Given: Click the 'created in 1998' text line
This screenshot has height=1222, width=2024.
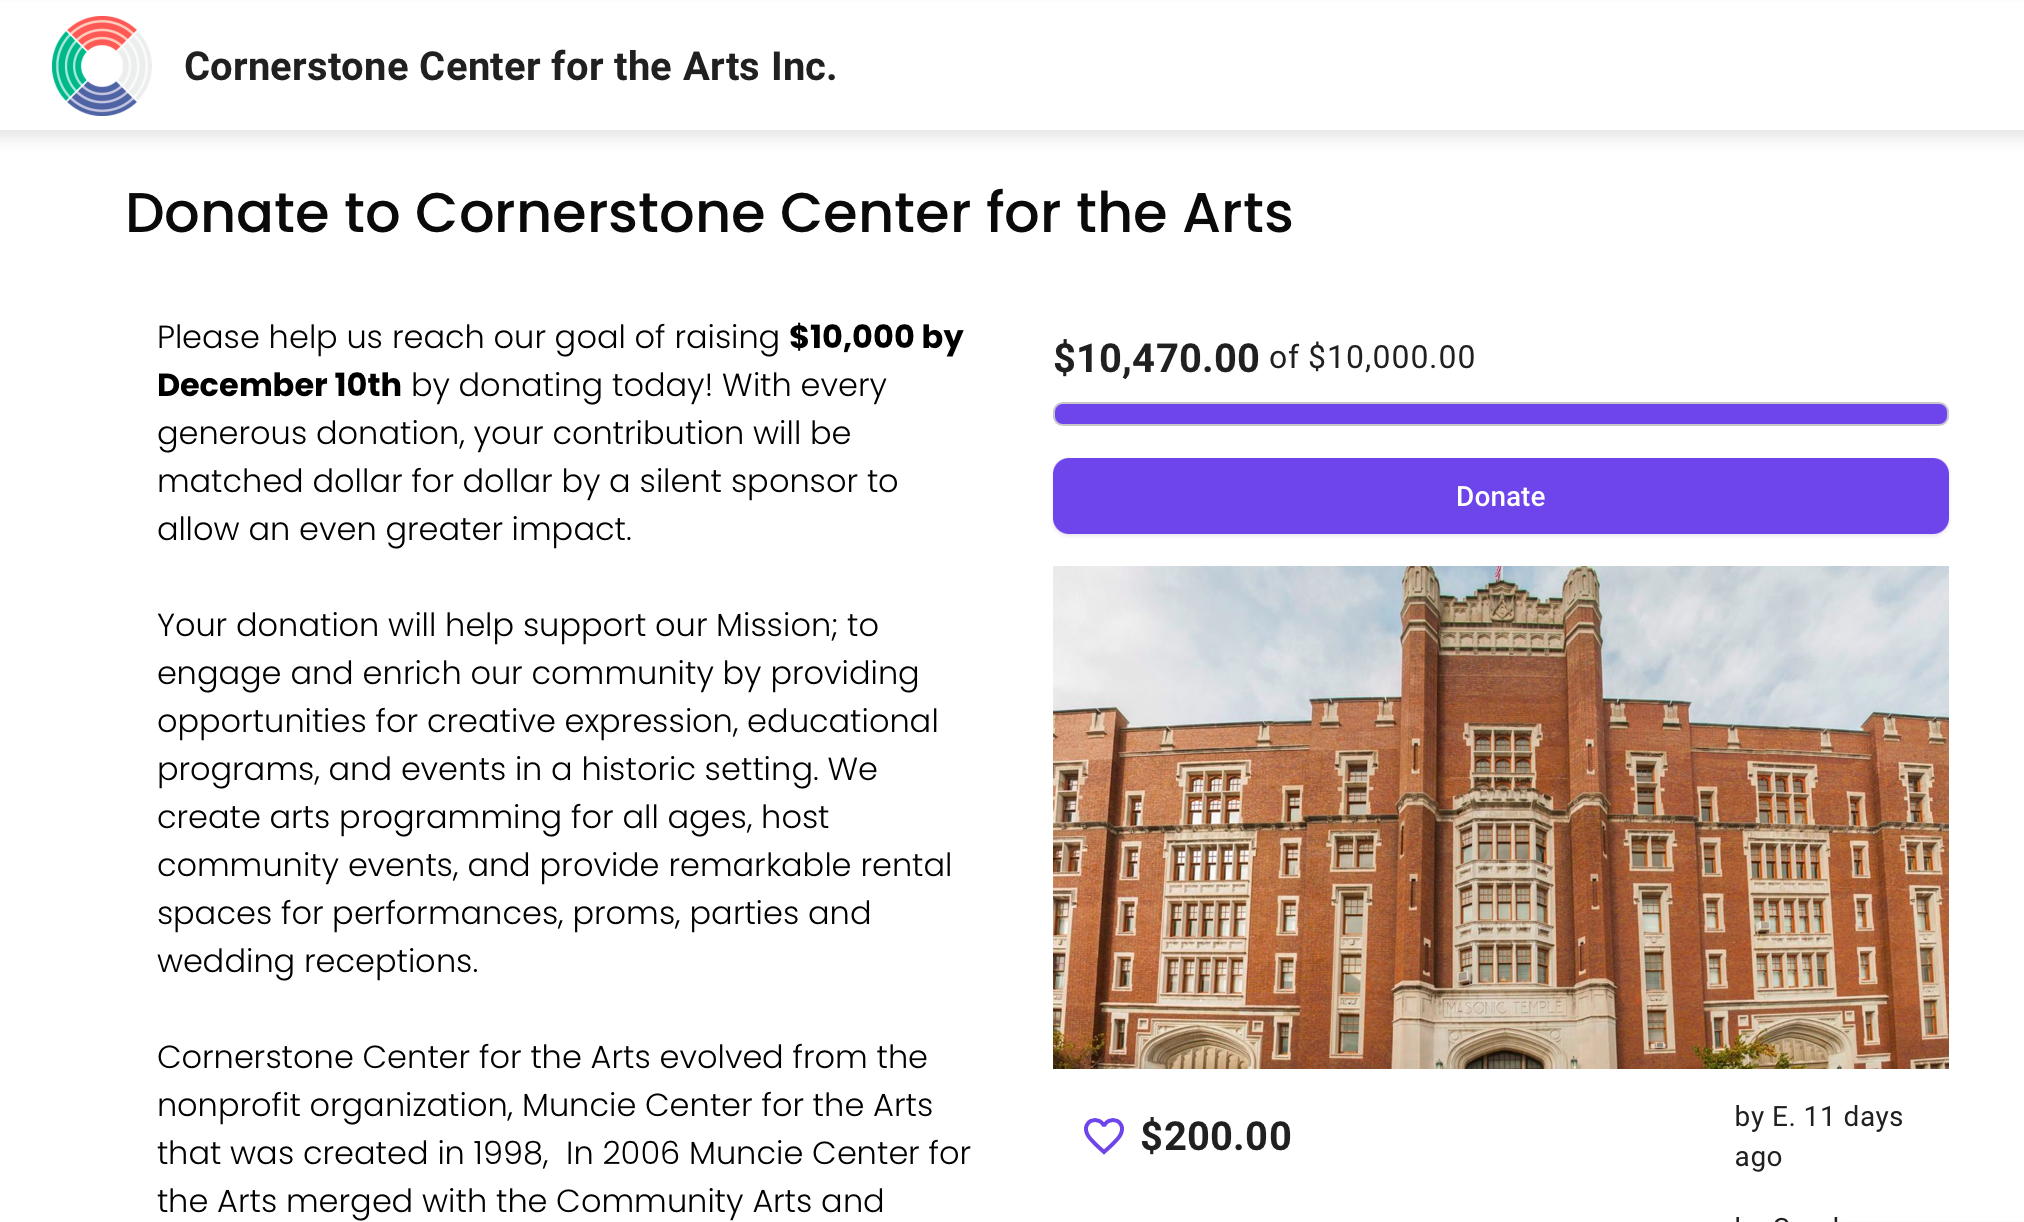Looking at the screenshot, I should (564, 1153).
